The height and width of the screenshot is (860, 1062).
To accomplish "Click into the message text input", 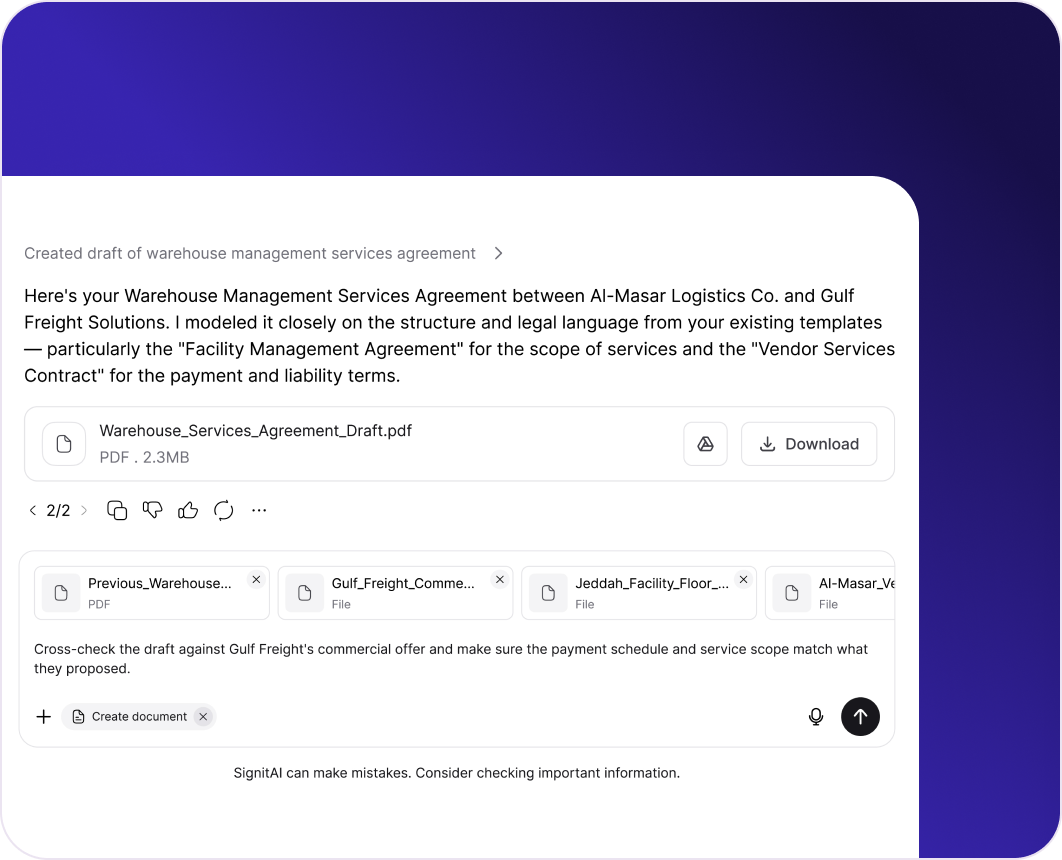I will pos(450,658).
